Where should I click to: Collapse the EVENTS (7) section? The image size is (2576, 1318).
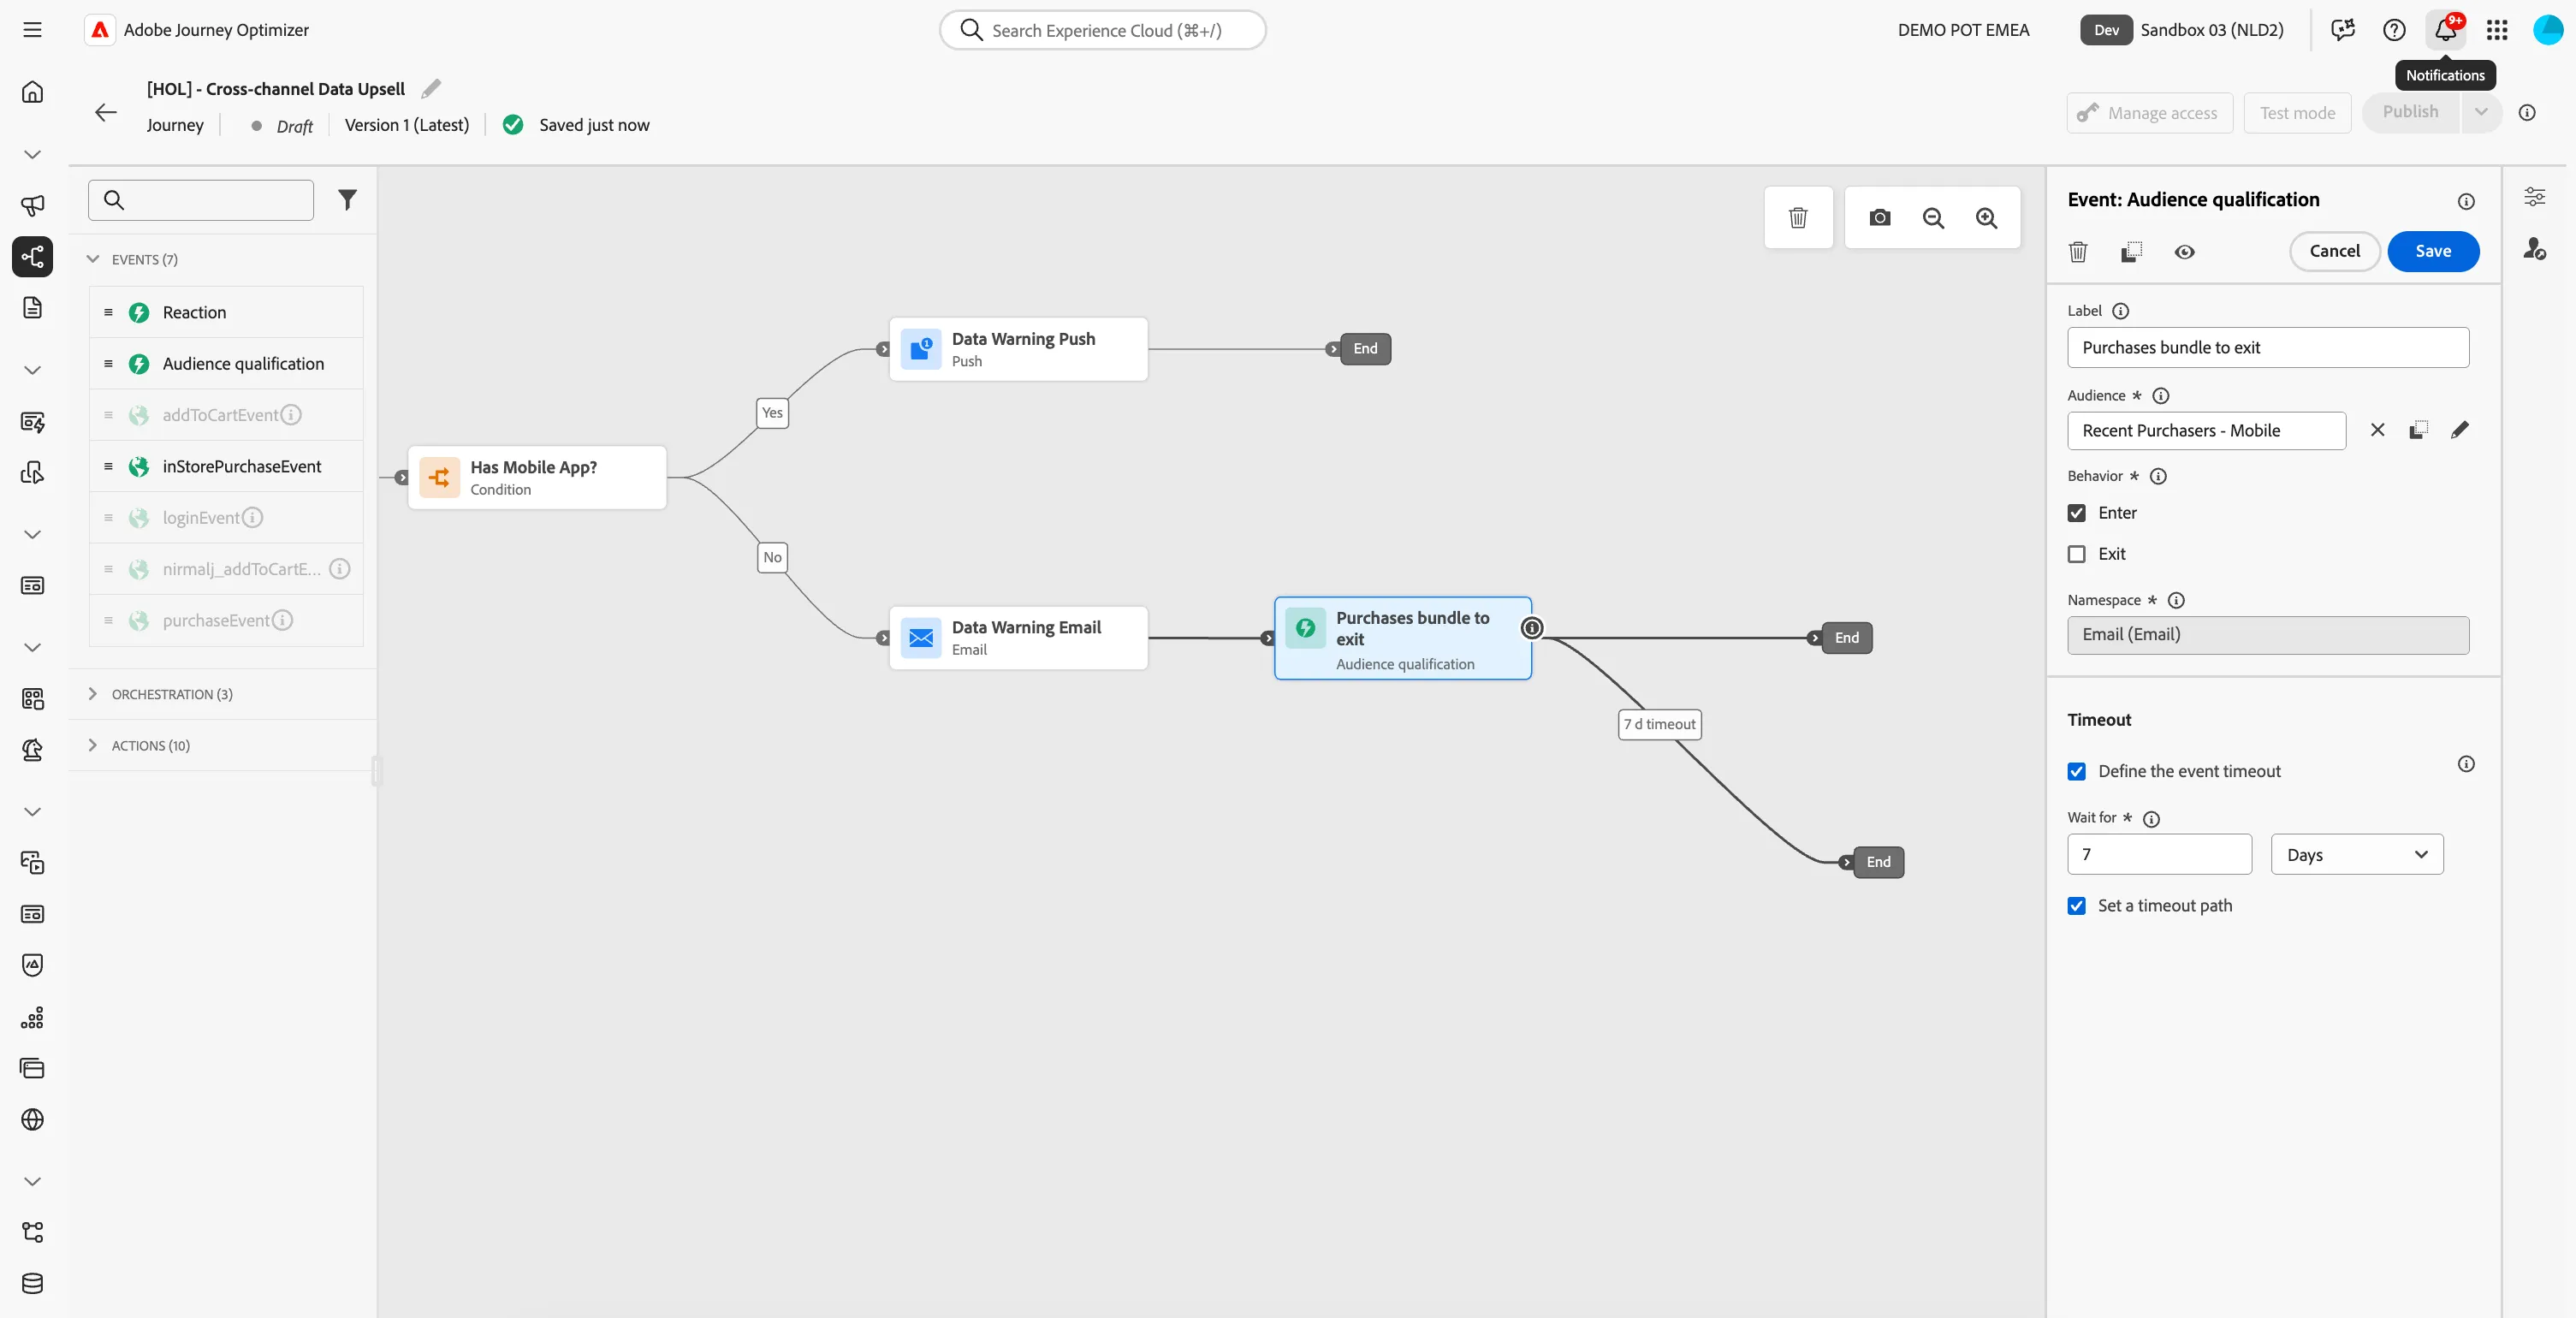[x=93, y=259]
